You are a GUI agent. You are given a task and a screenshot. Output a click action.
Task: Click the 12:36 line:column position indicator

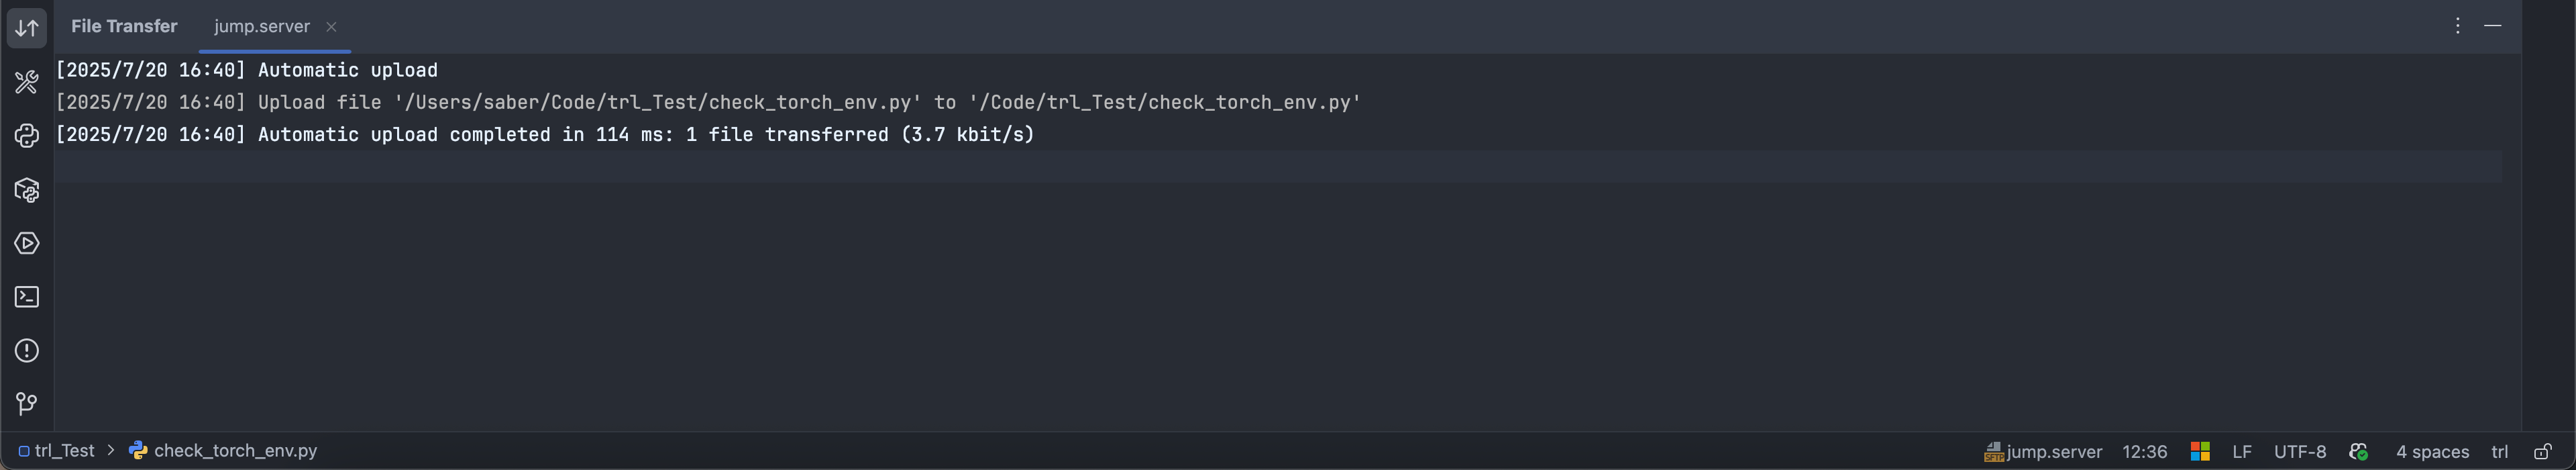click(2145, 452)
